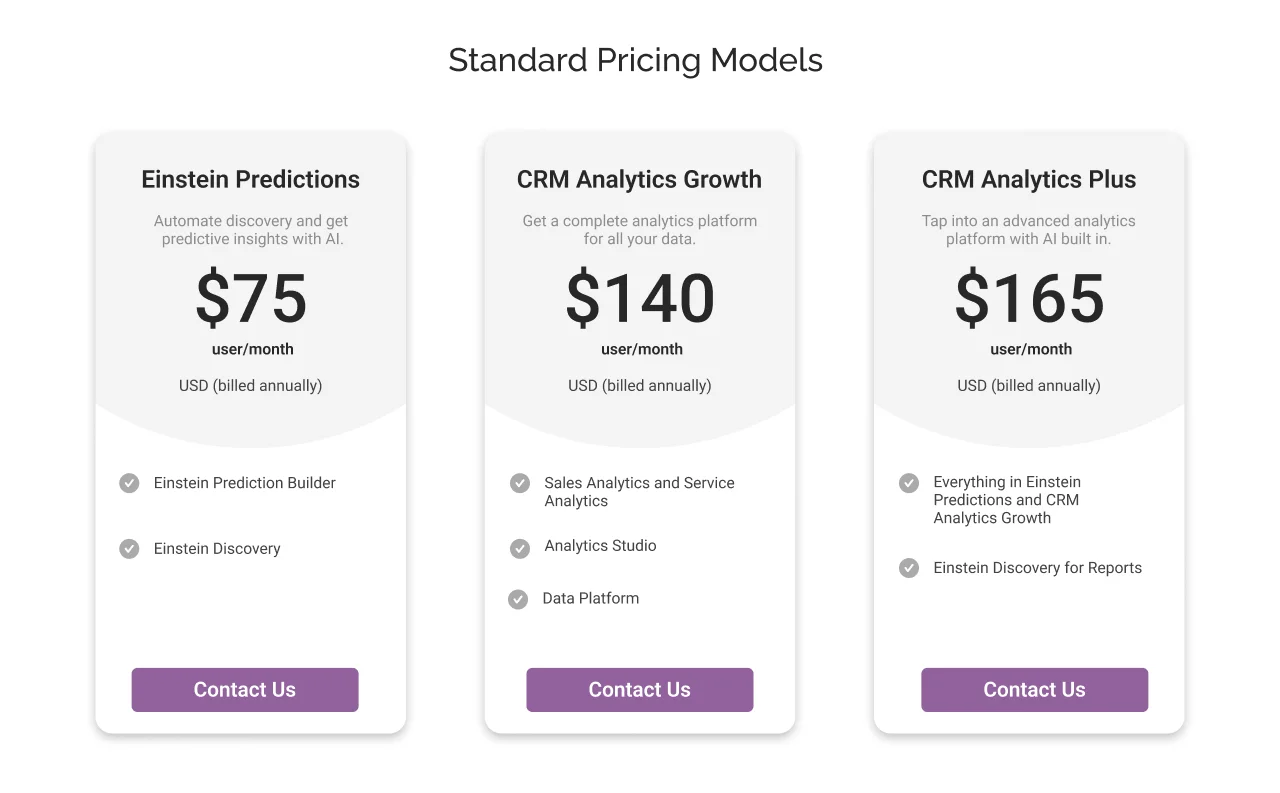Viewport: 1280px width, 793px height.
Task: Click the $140 price label
Action: click(639, 300)
